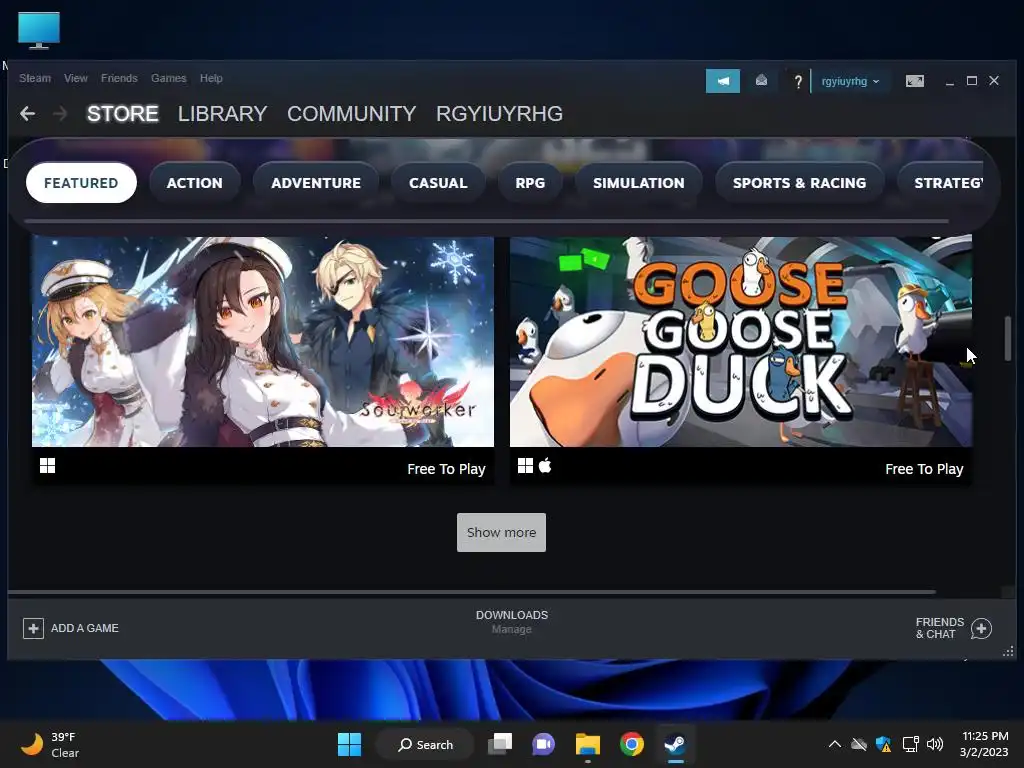Open the Windows Start menu
Image resolution: width=1024 pixels, height=768 pixels.
(x=349, y=744)
